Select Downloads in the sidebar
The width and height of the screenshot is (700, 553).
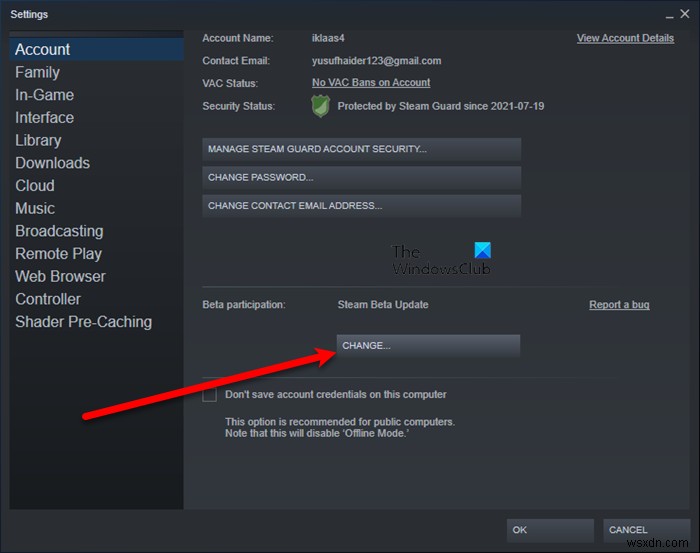53,163
